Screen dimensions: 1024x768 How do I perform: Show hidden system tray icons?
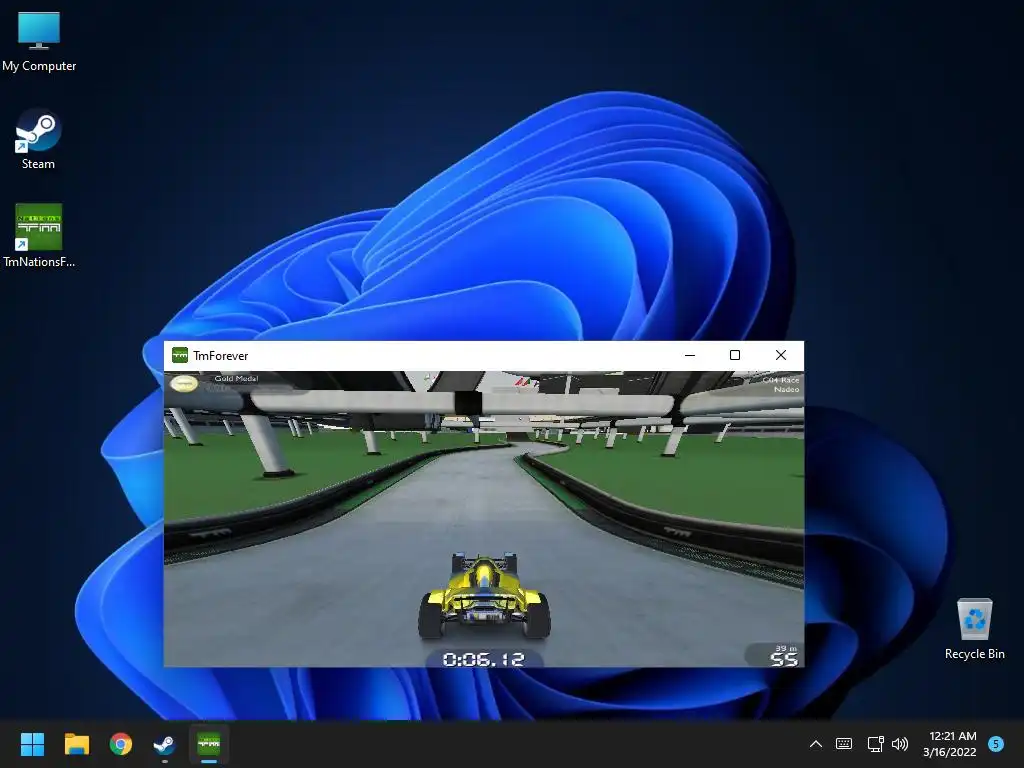(816, 744)
